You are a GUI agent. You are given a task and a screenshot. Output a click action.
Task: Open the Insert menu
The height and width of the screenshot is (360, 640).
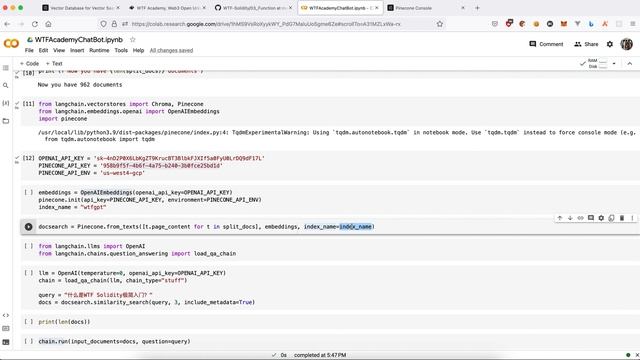tap(77, 51)
